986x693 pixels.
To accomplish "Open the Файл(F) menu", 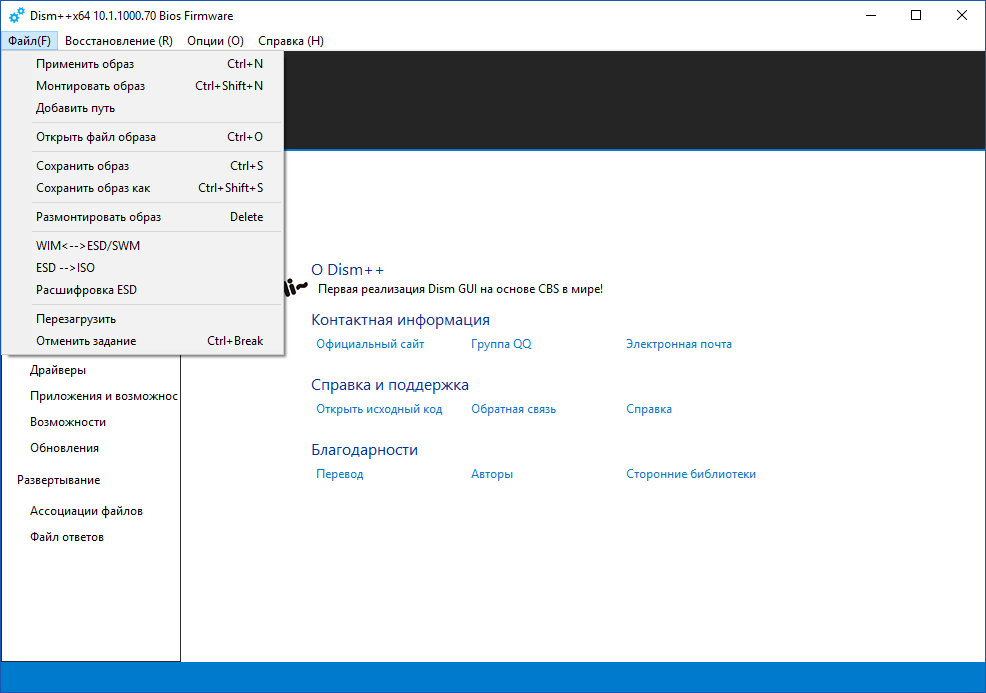I will click(x=30, y=41).
